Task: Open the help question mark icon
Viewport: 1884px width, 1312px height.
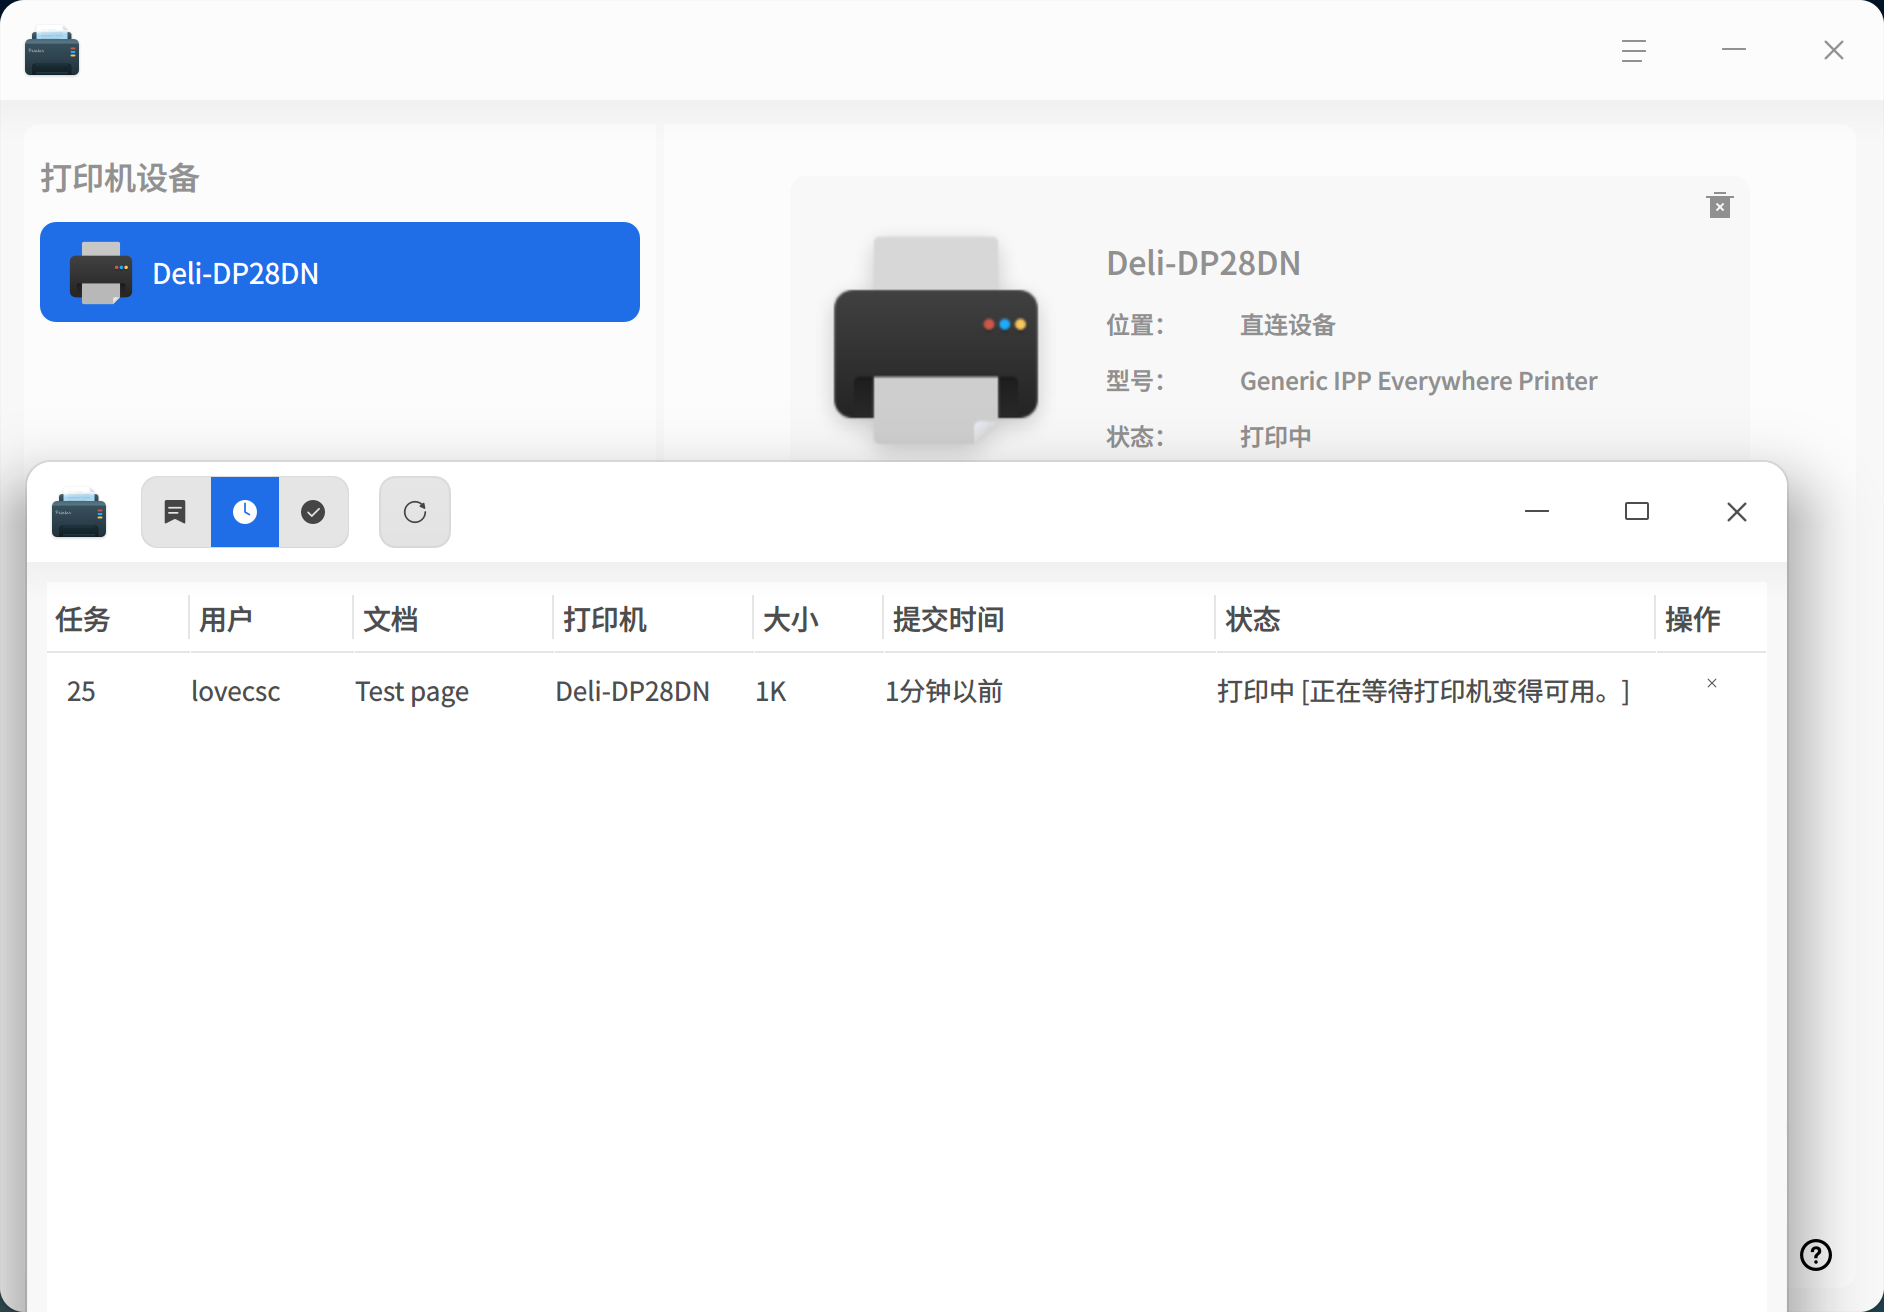Action: (x=1816, y=1254)
